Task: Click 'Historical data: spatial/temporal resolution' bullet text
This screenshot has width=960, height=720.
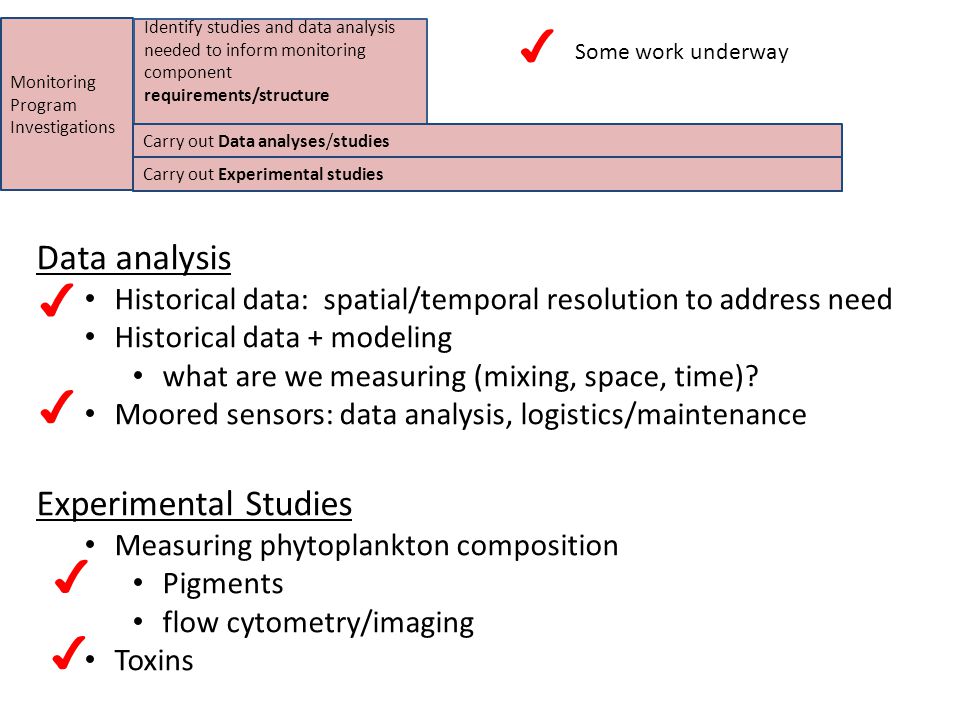Action: (503, 300)
